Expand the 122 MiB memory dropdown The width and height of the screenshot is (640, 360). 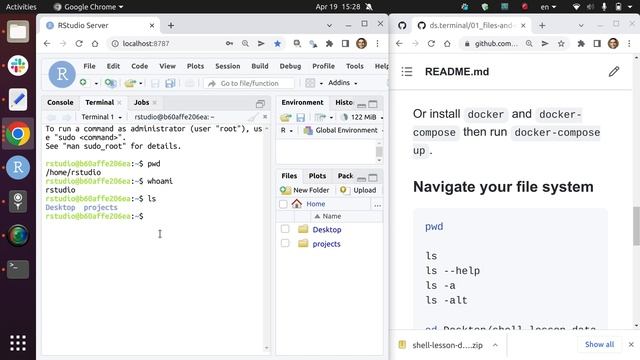point(362,117)
